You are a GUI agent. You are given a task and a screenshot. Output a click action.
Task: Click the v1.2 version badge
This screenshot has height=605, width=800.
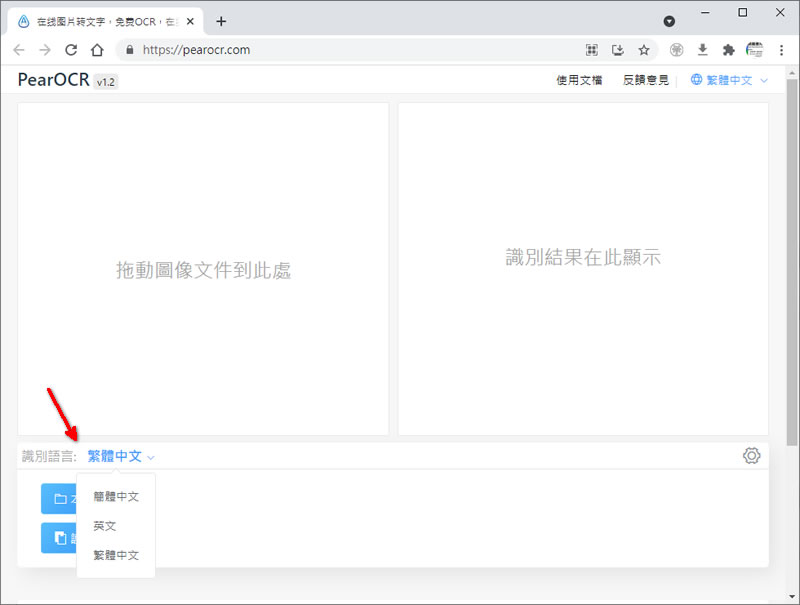pos(106,82)
